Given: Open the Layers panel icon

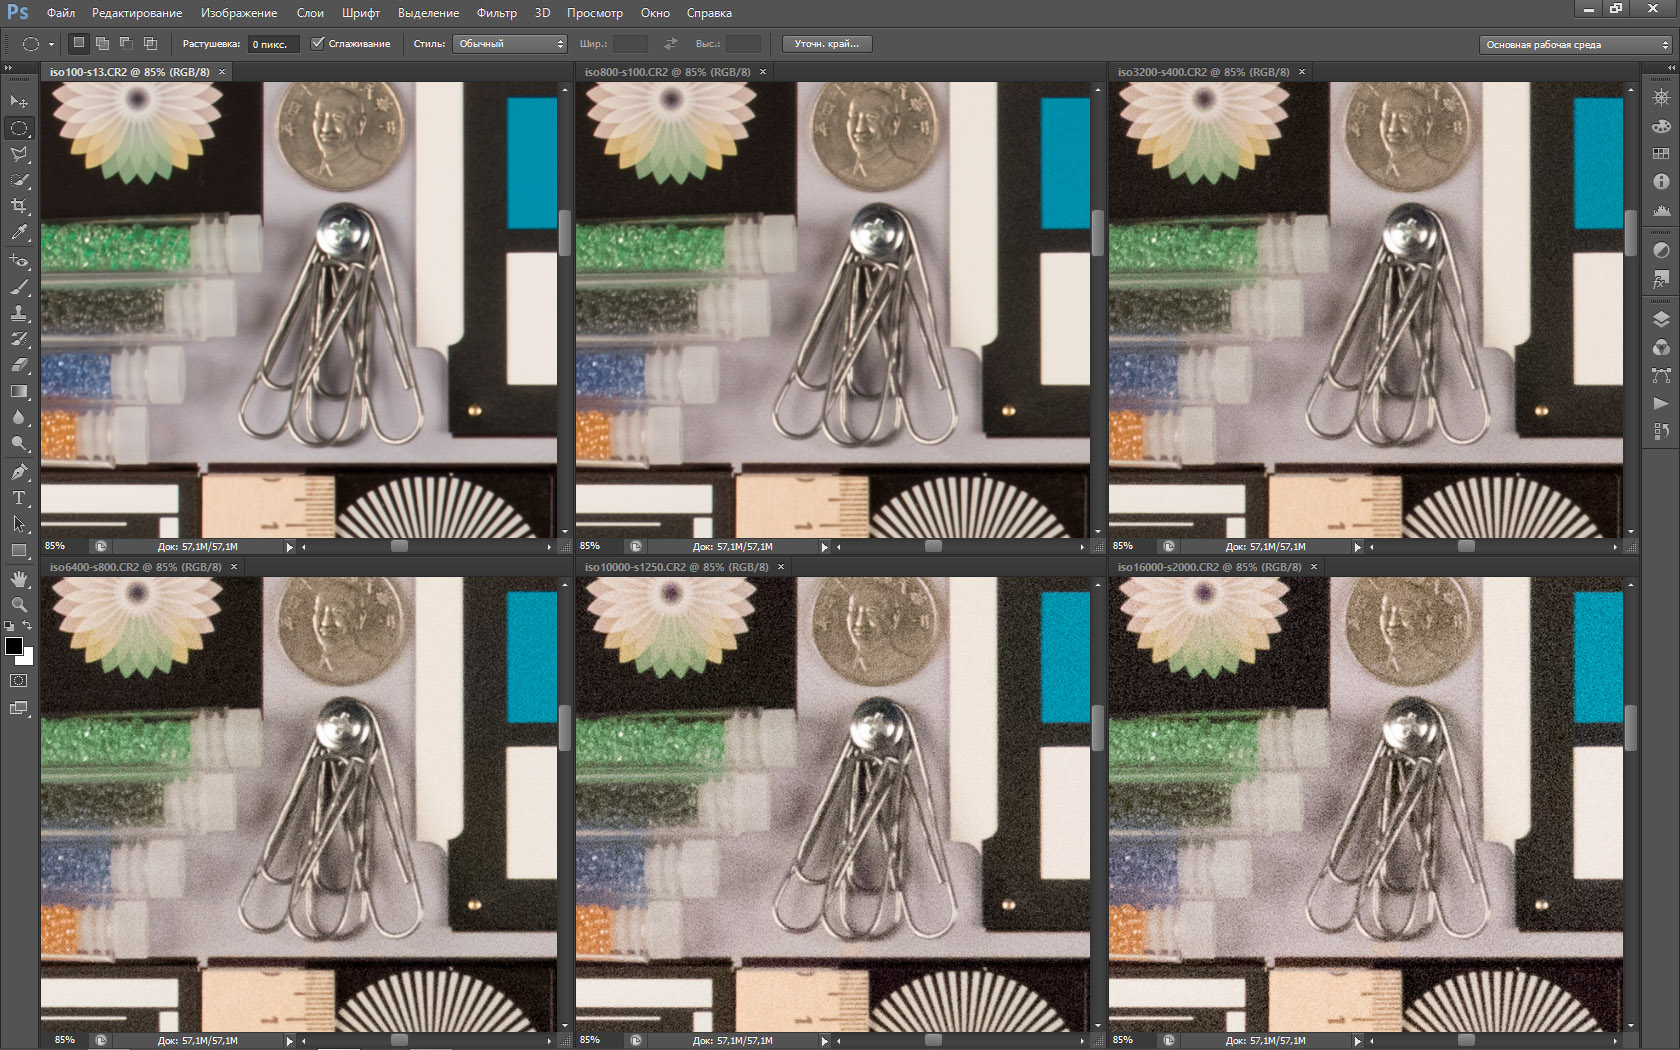Looking at the screenshot, I should pos(1661,319).
